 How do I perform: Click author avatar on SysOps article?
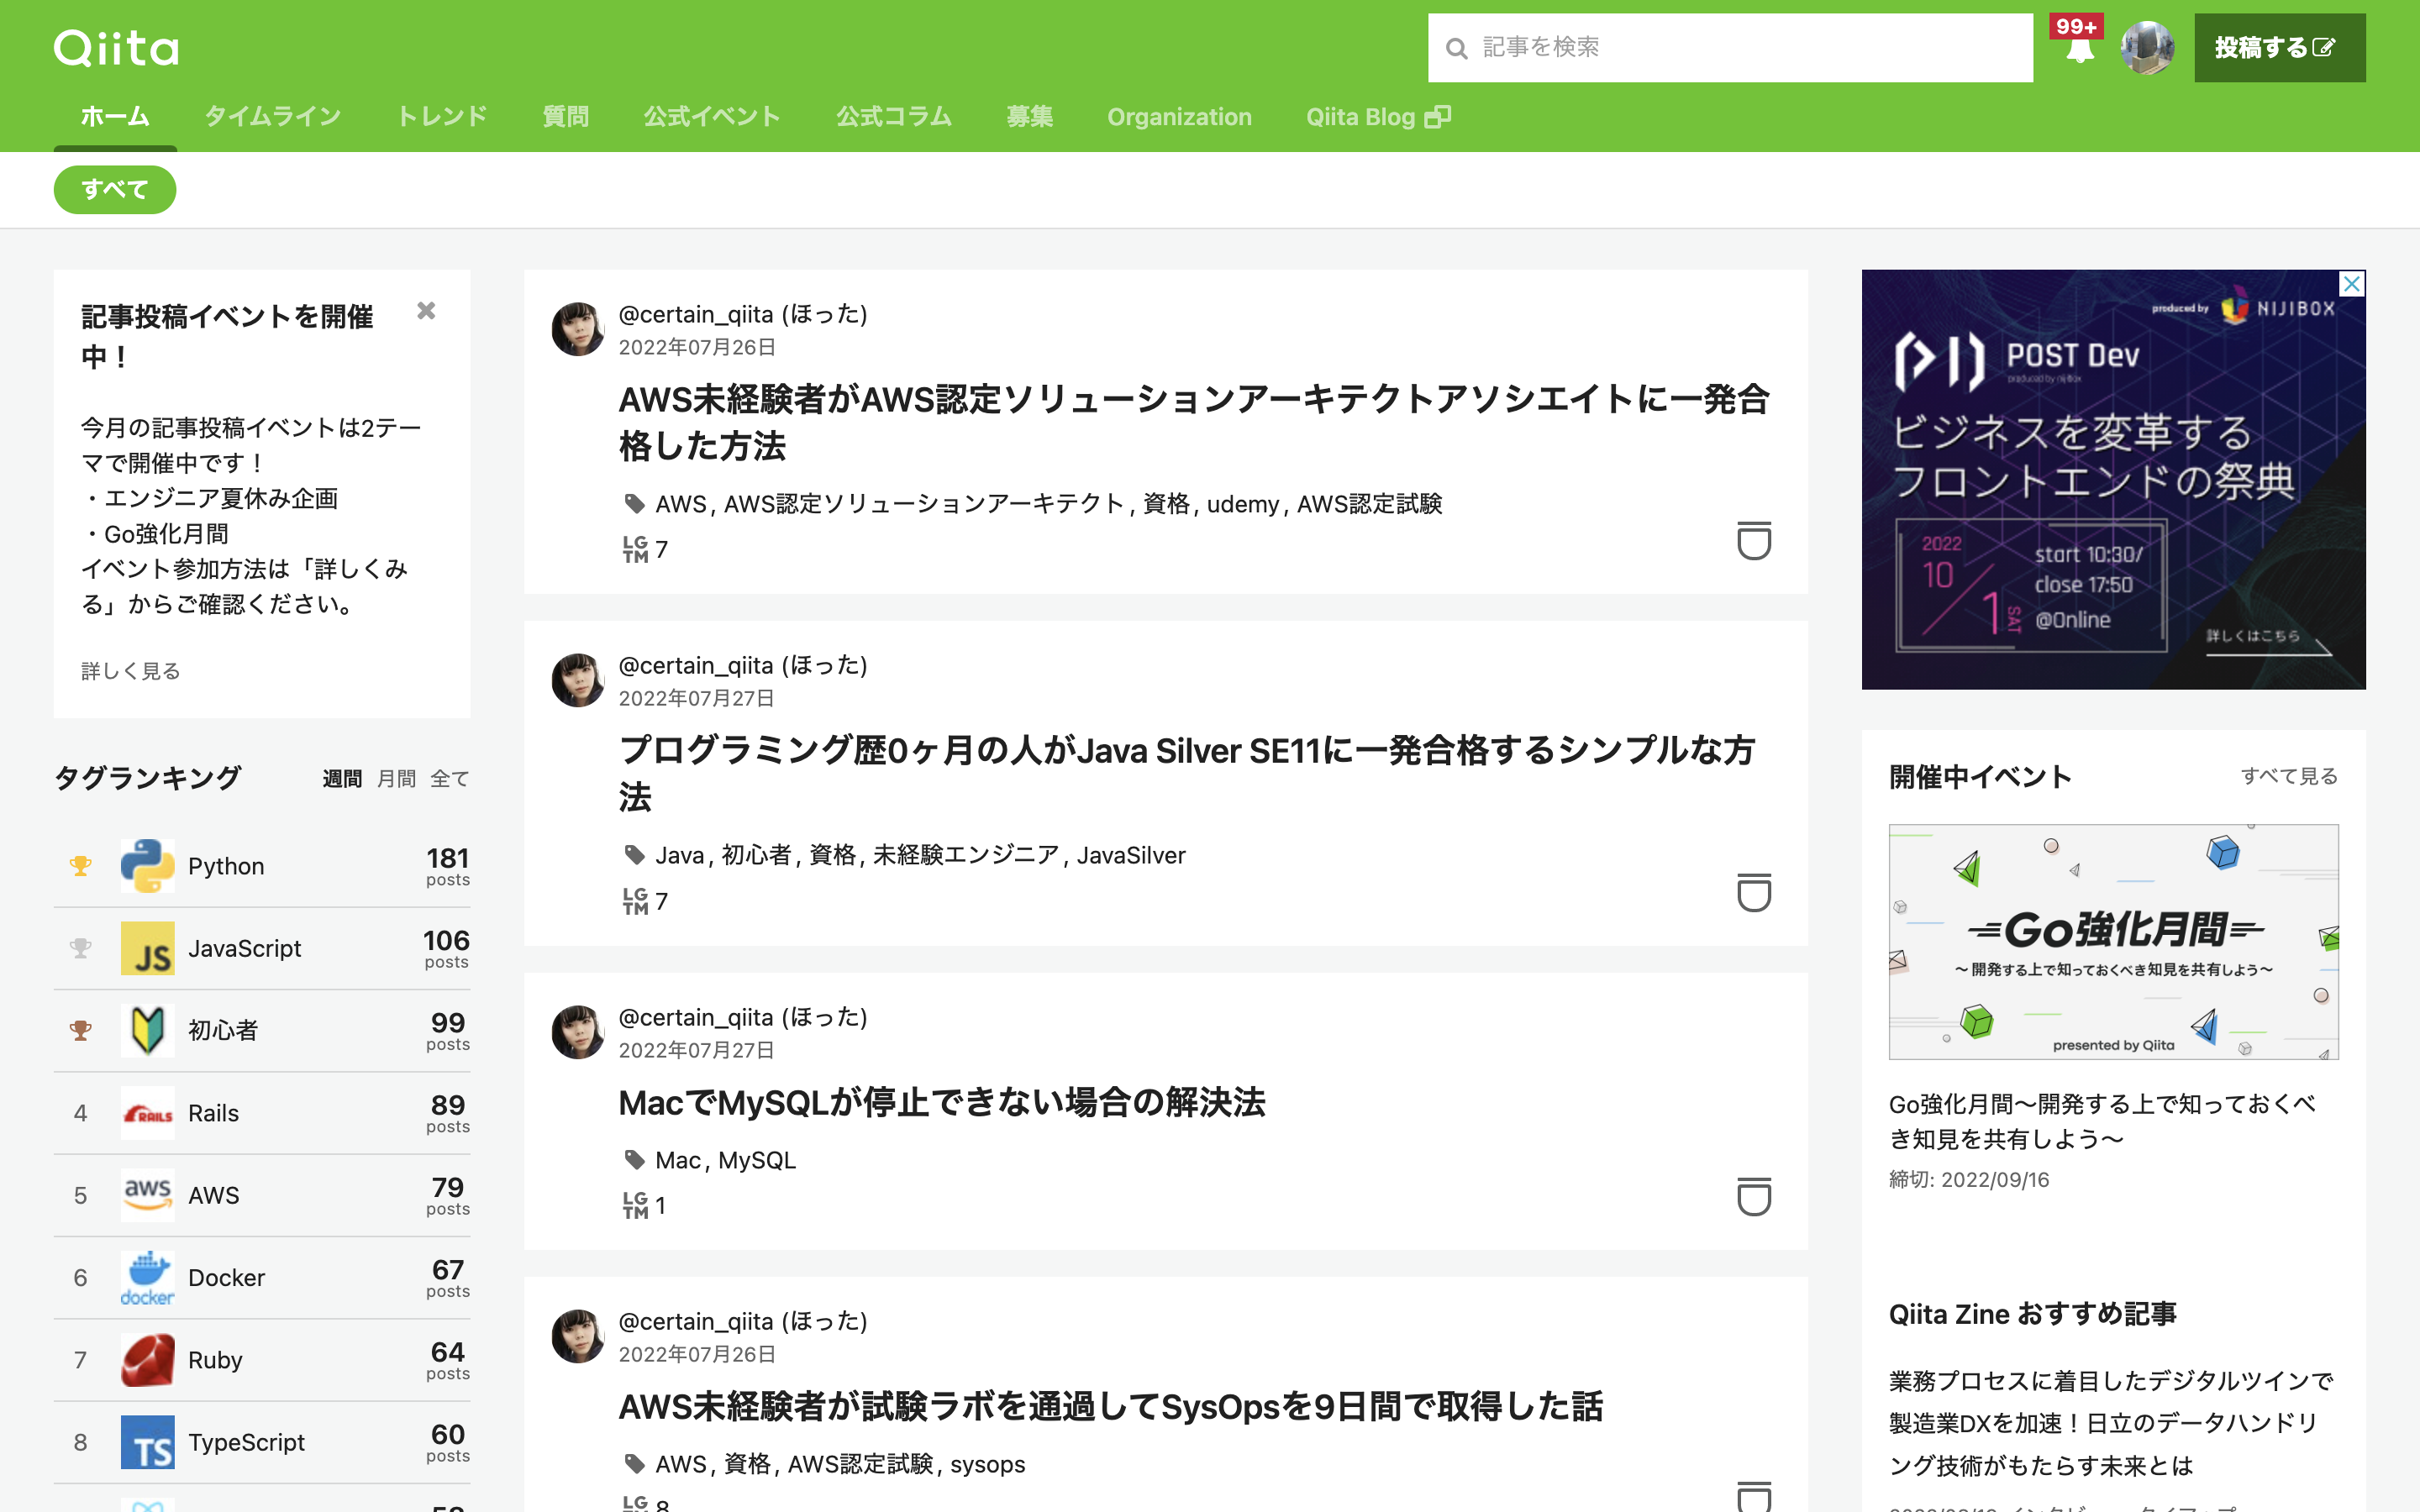pos(578,1336)
